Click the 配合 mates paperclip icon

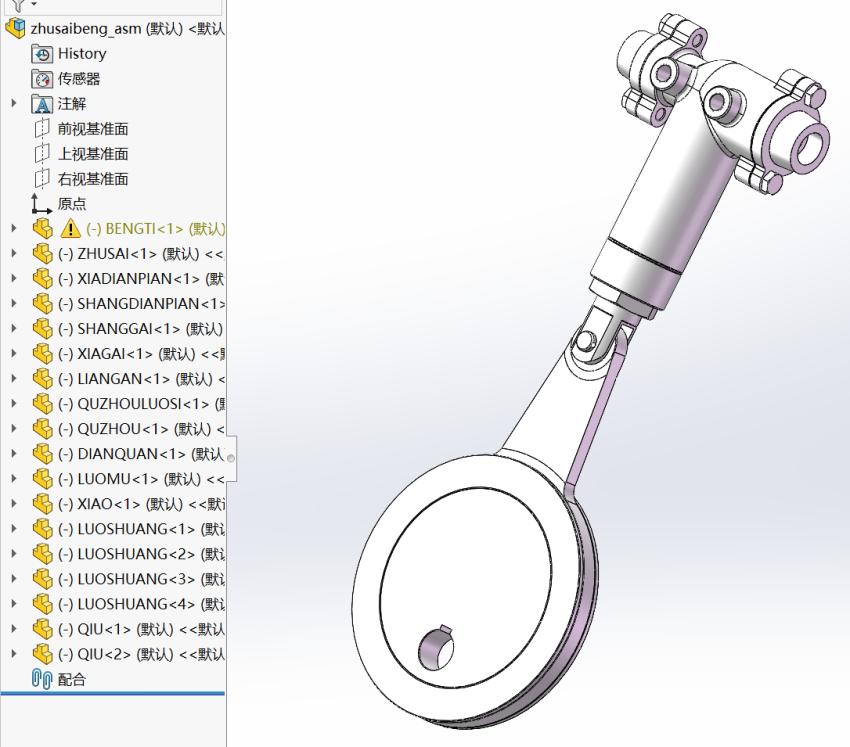(x=42, y=680)
